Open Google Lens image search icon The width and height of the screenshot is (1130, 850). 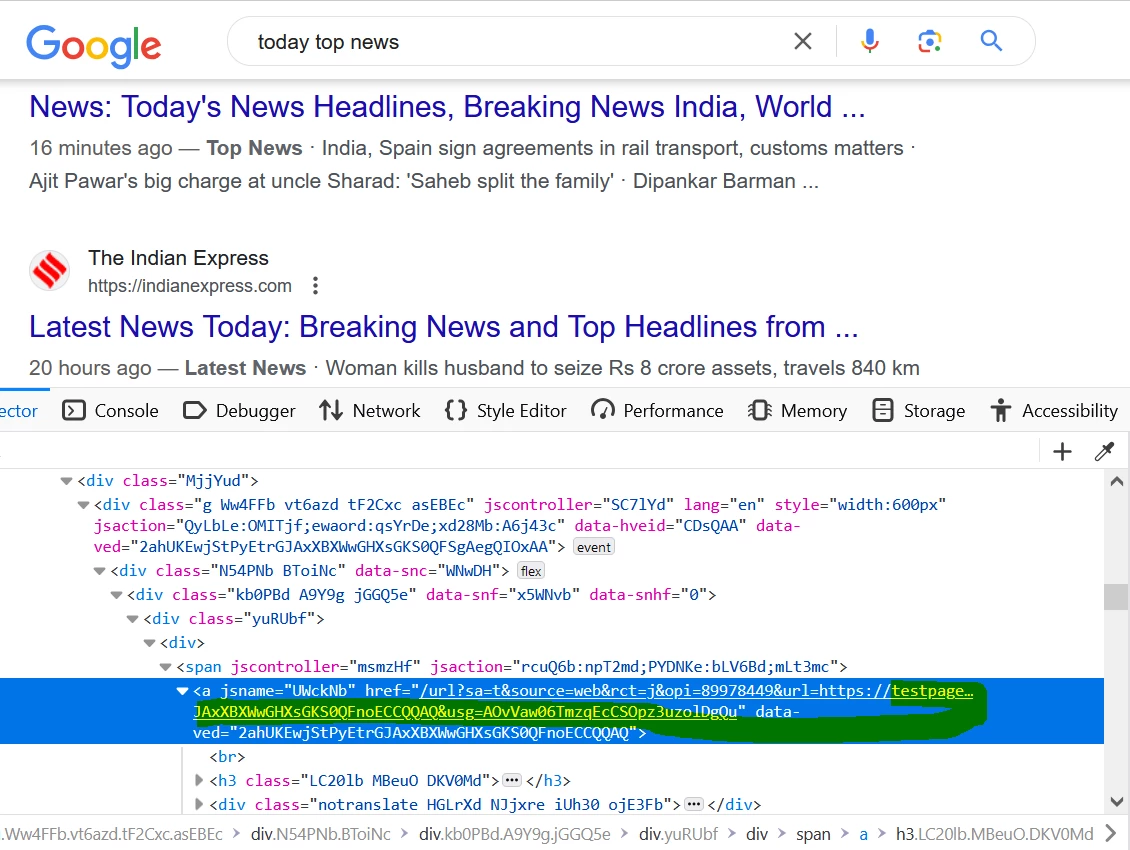tap(930, 41)
